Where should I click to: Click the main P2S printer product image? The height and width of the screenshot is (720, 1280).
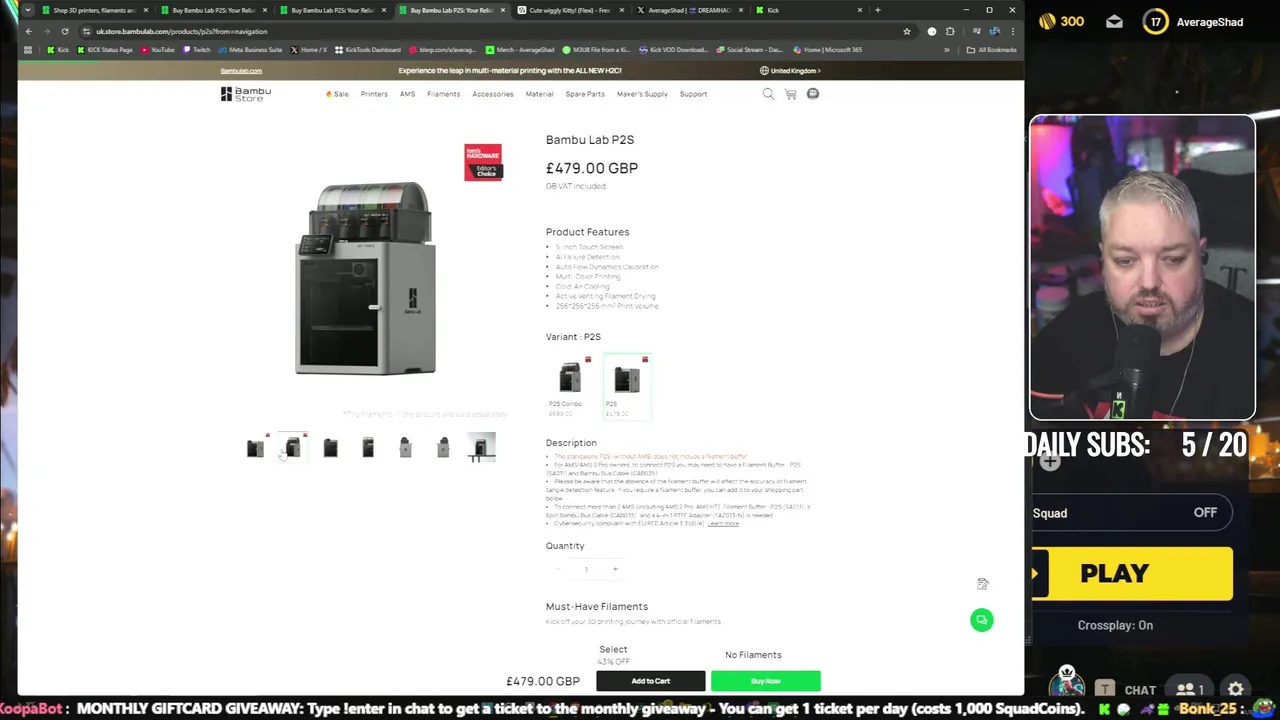click(366, 278)
